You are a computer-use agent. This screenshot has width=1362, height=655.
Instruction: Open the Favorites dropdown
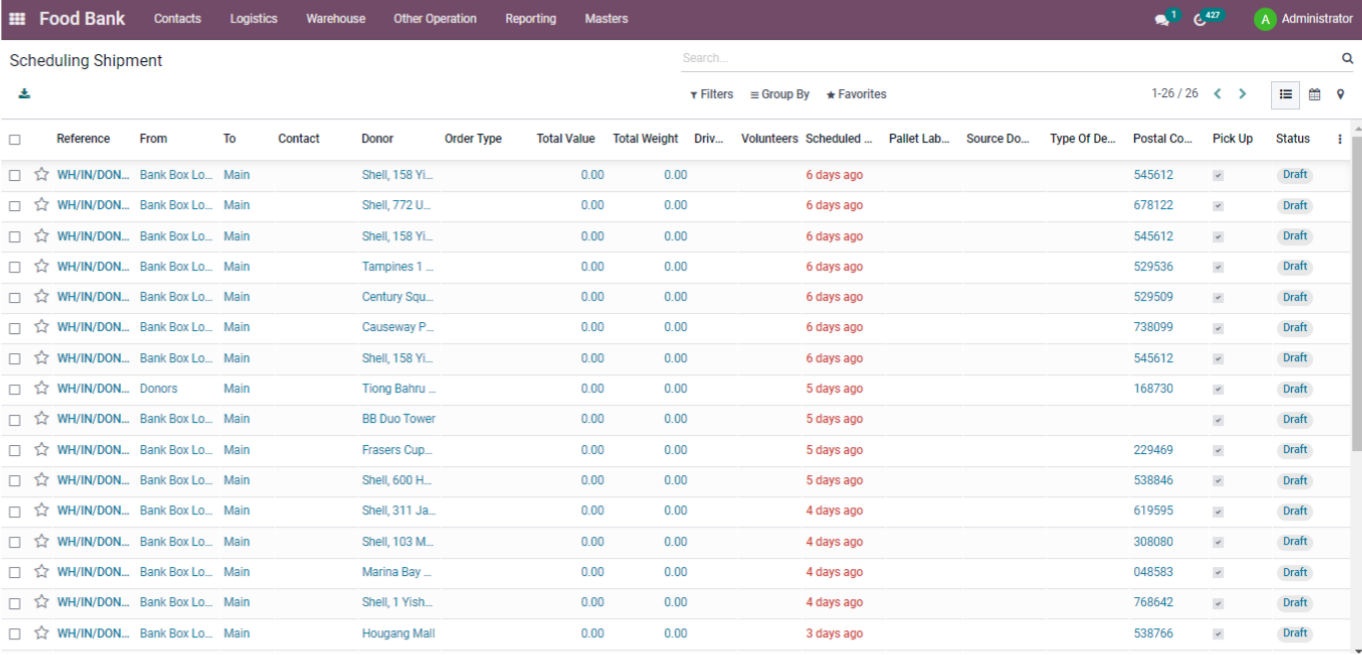(856, 94)
